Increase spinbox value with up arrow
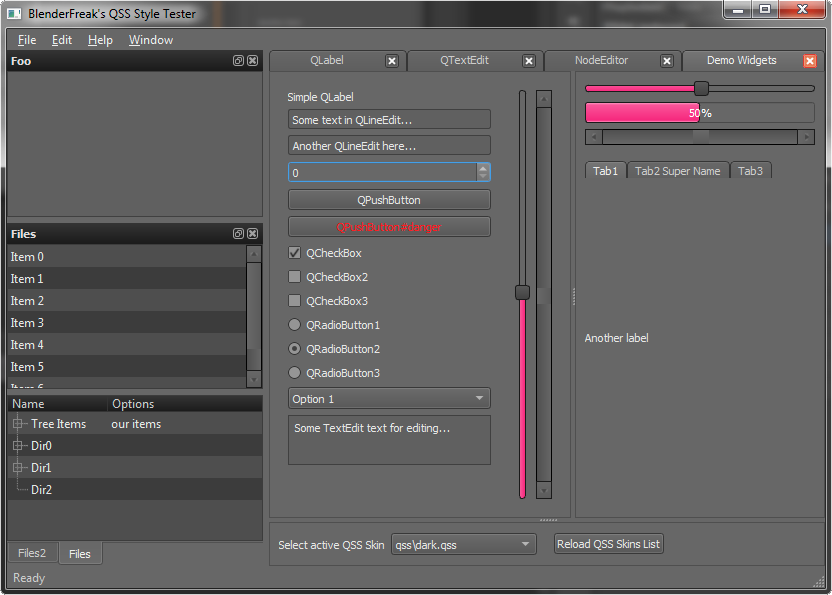 coord(483,168)
